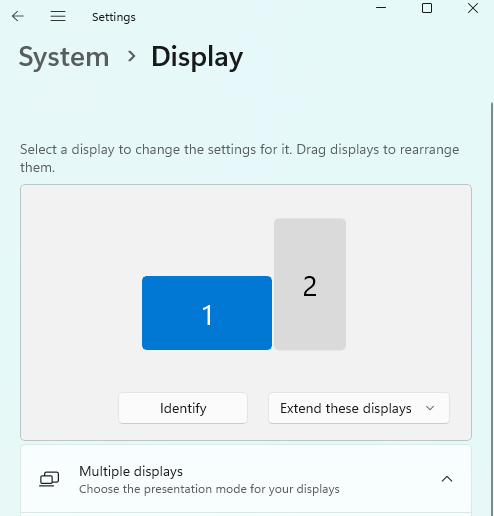Close the Settings window
Image resolution: width=494 pixels, height=516 pixels.
point(473,8)
